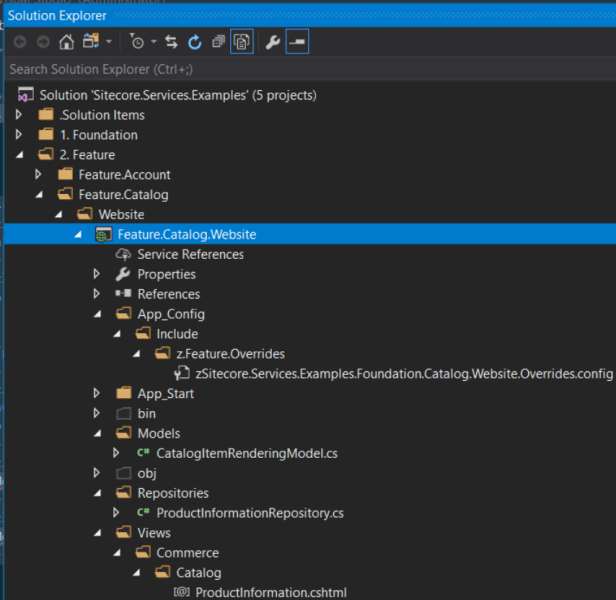Viewport: 616px width, 600px height.
Task: Expand the App_Start folder
Action: click(97, 393)
